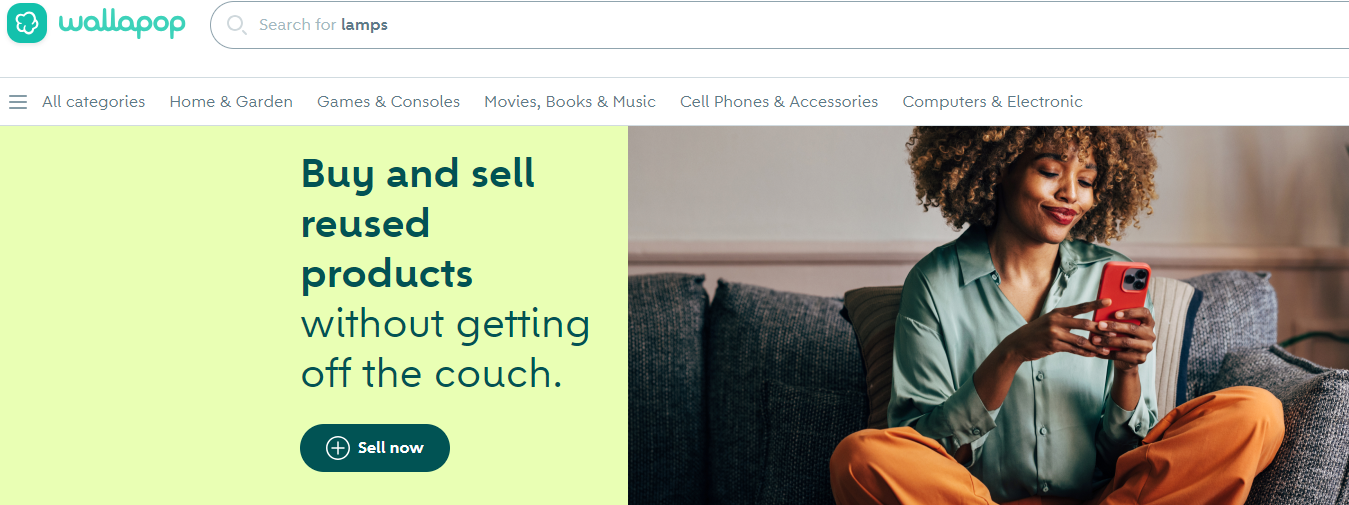Go to Movies, Books & Music category

coord(570,102)
